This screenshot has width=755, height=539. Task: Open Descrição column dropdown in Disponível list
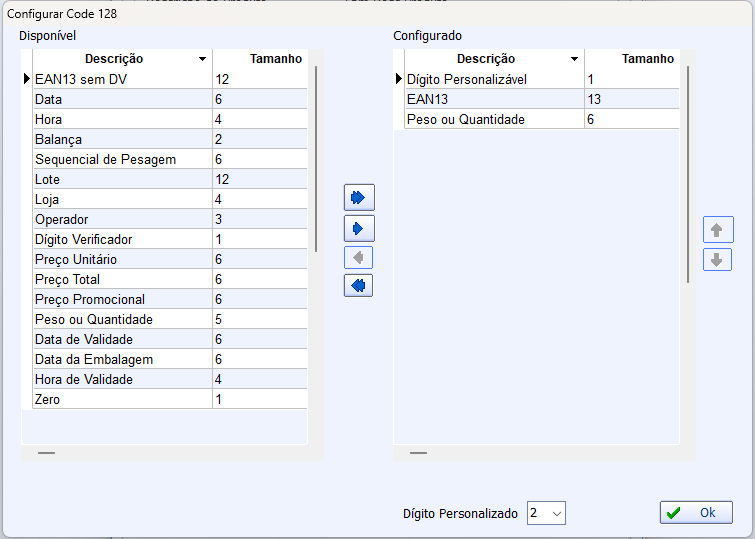pyautogui.click(x=203, y=60)
